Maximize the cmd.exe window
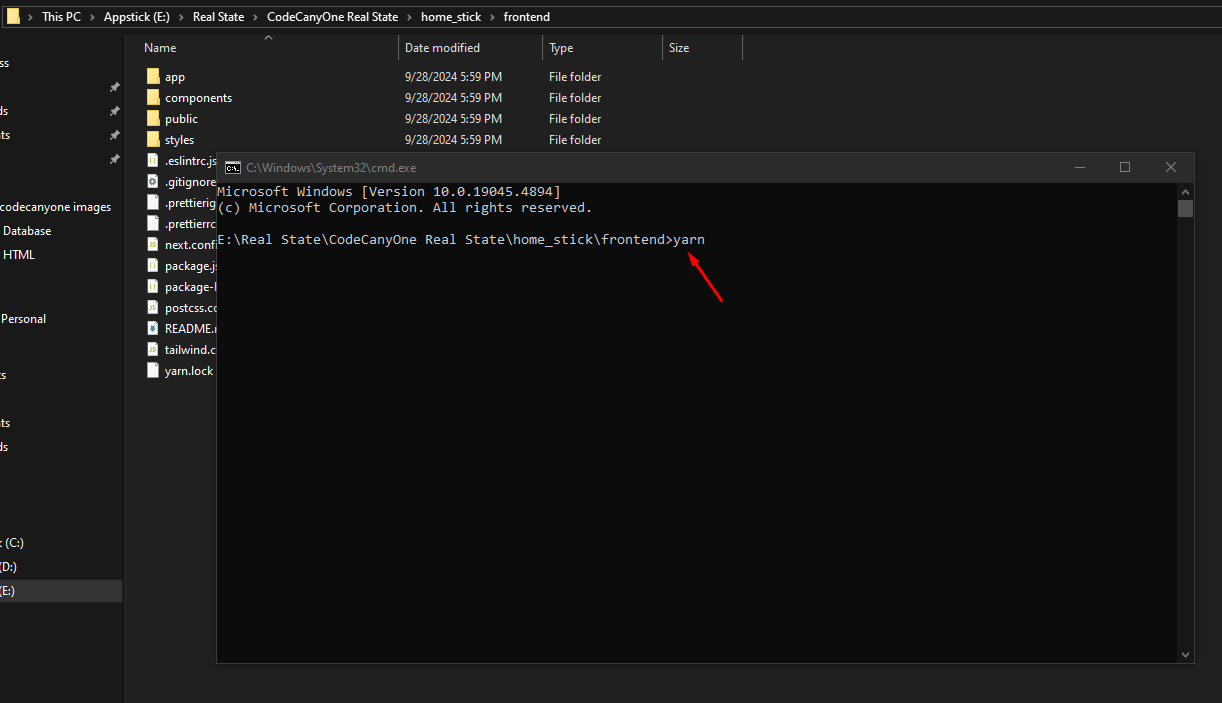The image size is (1222, 703). click(x=1125, y=168)
